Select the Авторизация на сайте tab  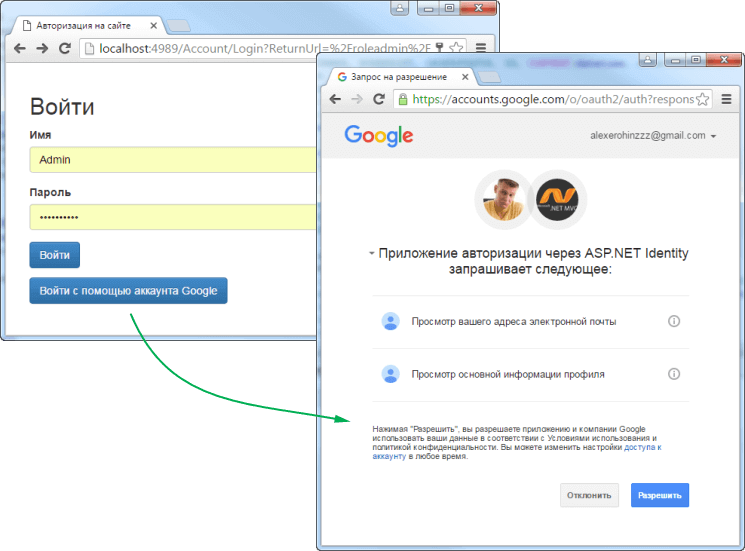[x=88, y=26]
